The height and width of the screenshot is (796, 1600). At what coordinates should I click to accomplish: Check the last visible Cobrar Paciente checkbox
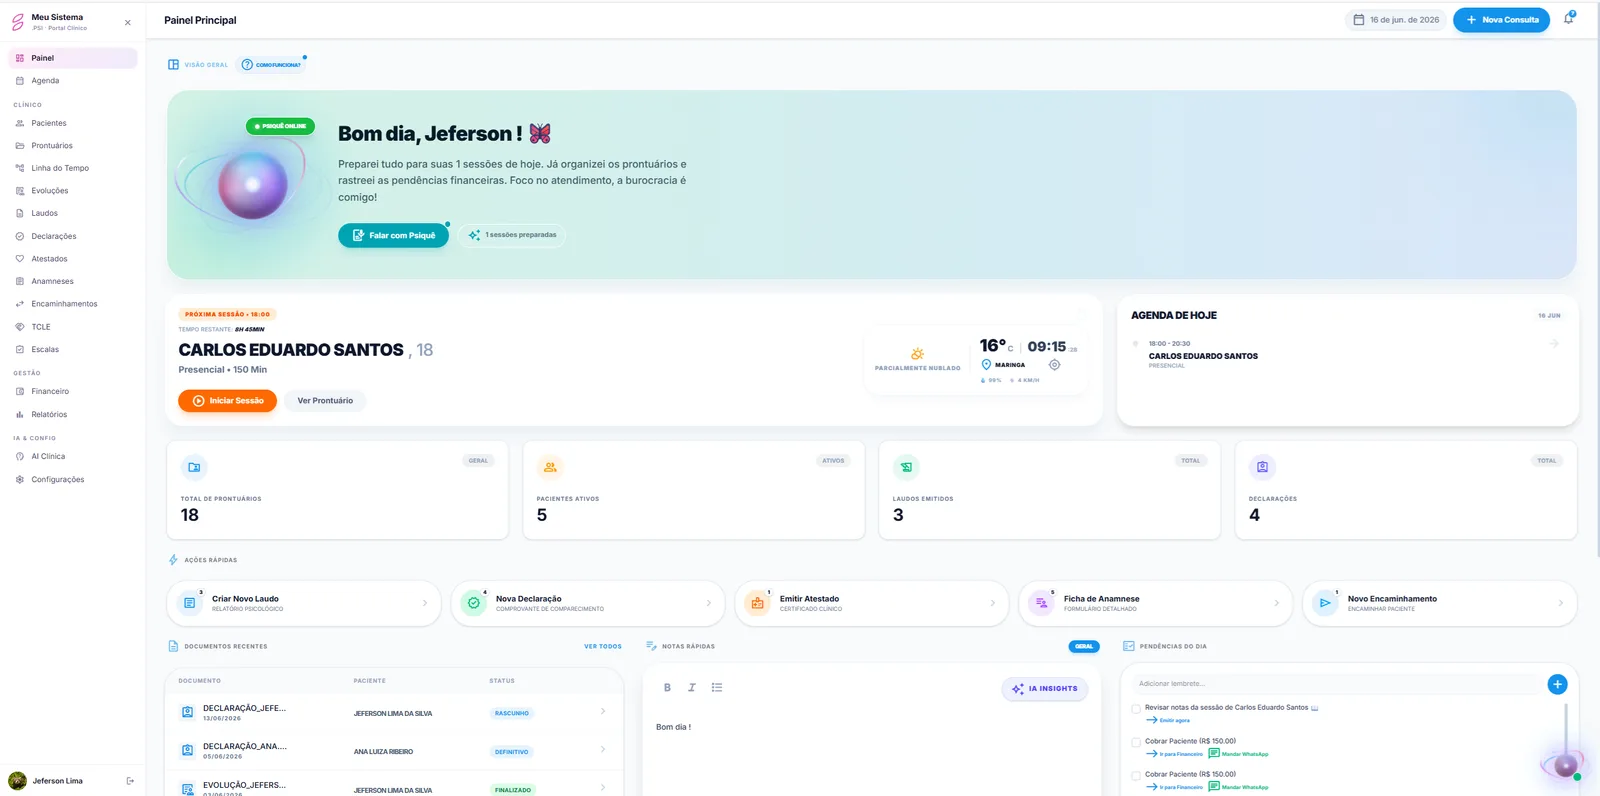[1136, 775]
